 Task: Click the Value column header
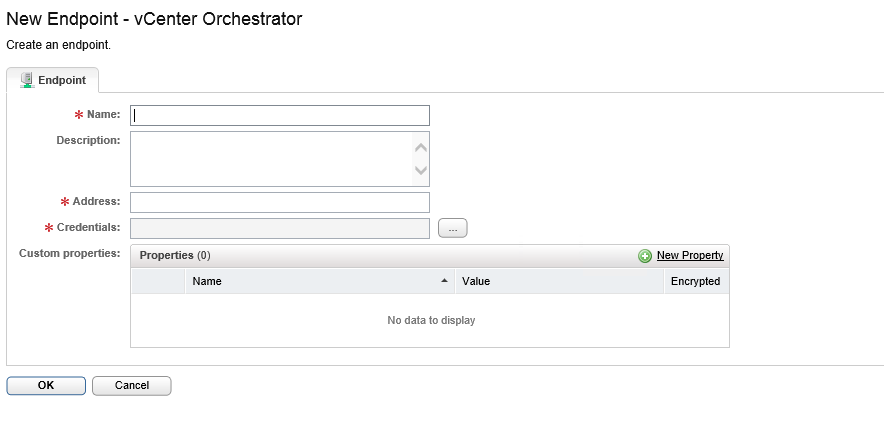pos(559,281)
